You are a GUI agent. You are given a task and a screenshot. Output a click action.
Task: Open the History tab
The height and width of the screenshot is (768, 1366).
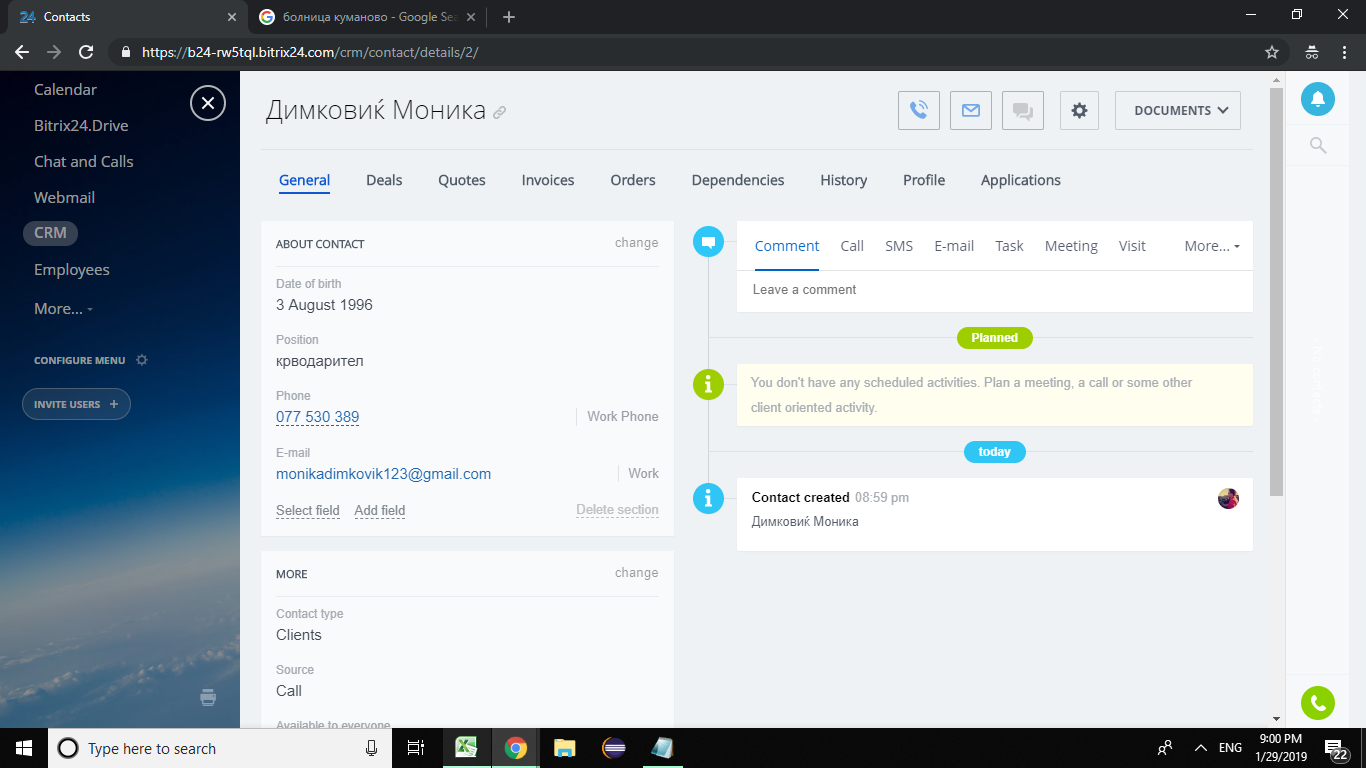(843, 180)
